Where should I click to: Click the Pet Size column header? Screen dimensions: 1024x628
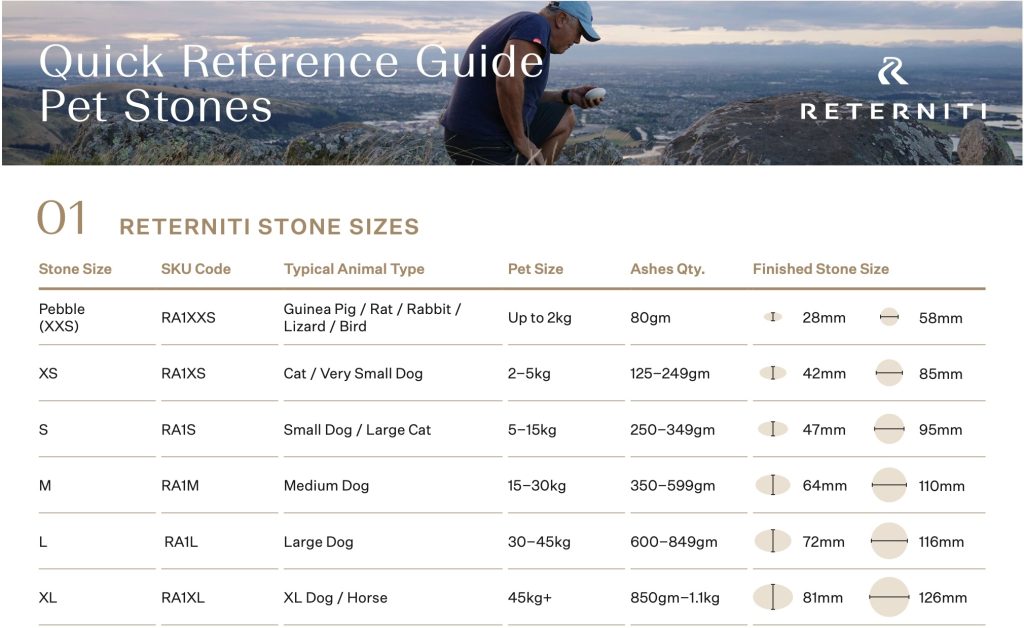[536, 269]
